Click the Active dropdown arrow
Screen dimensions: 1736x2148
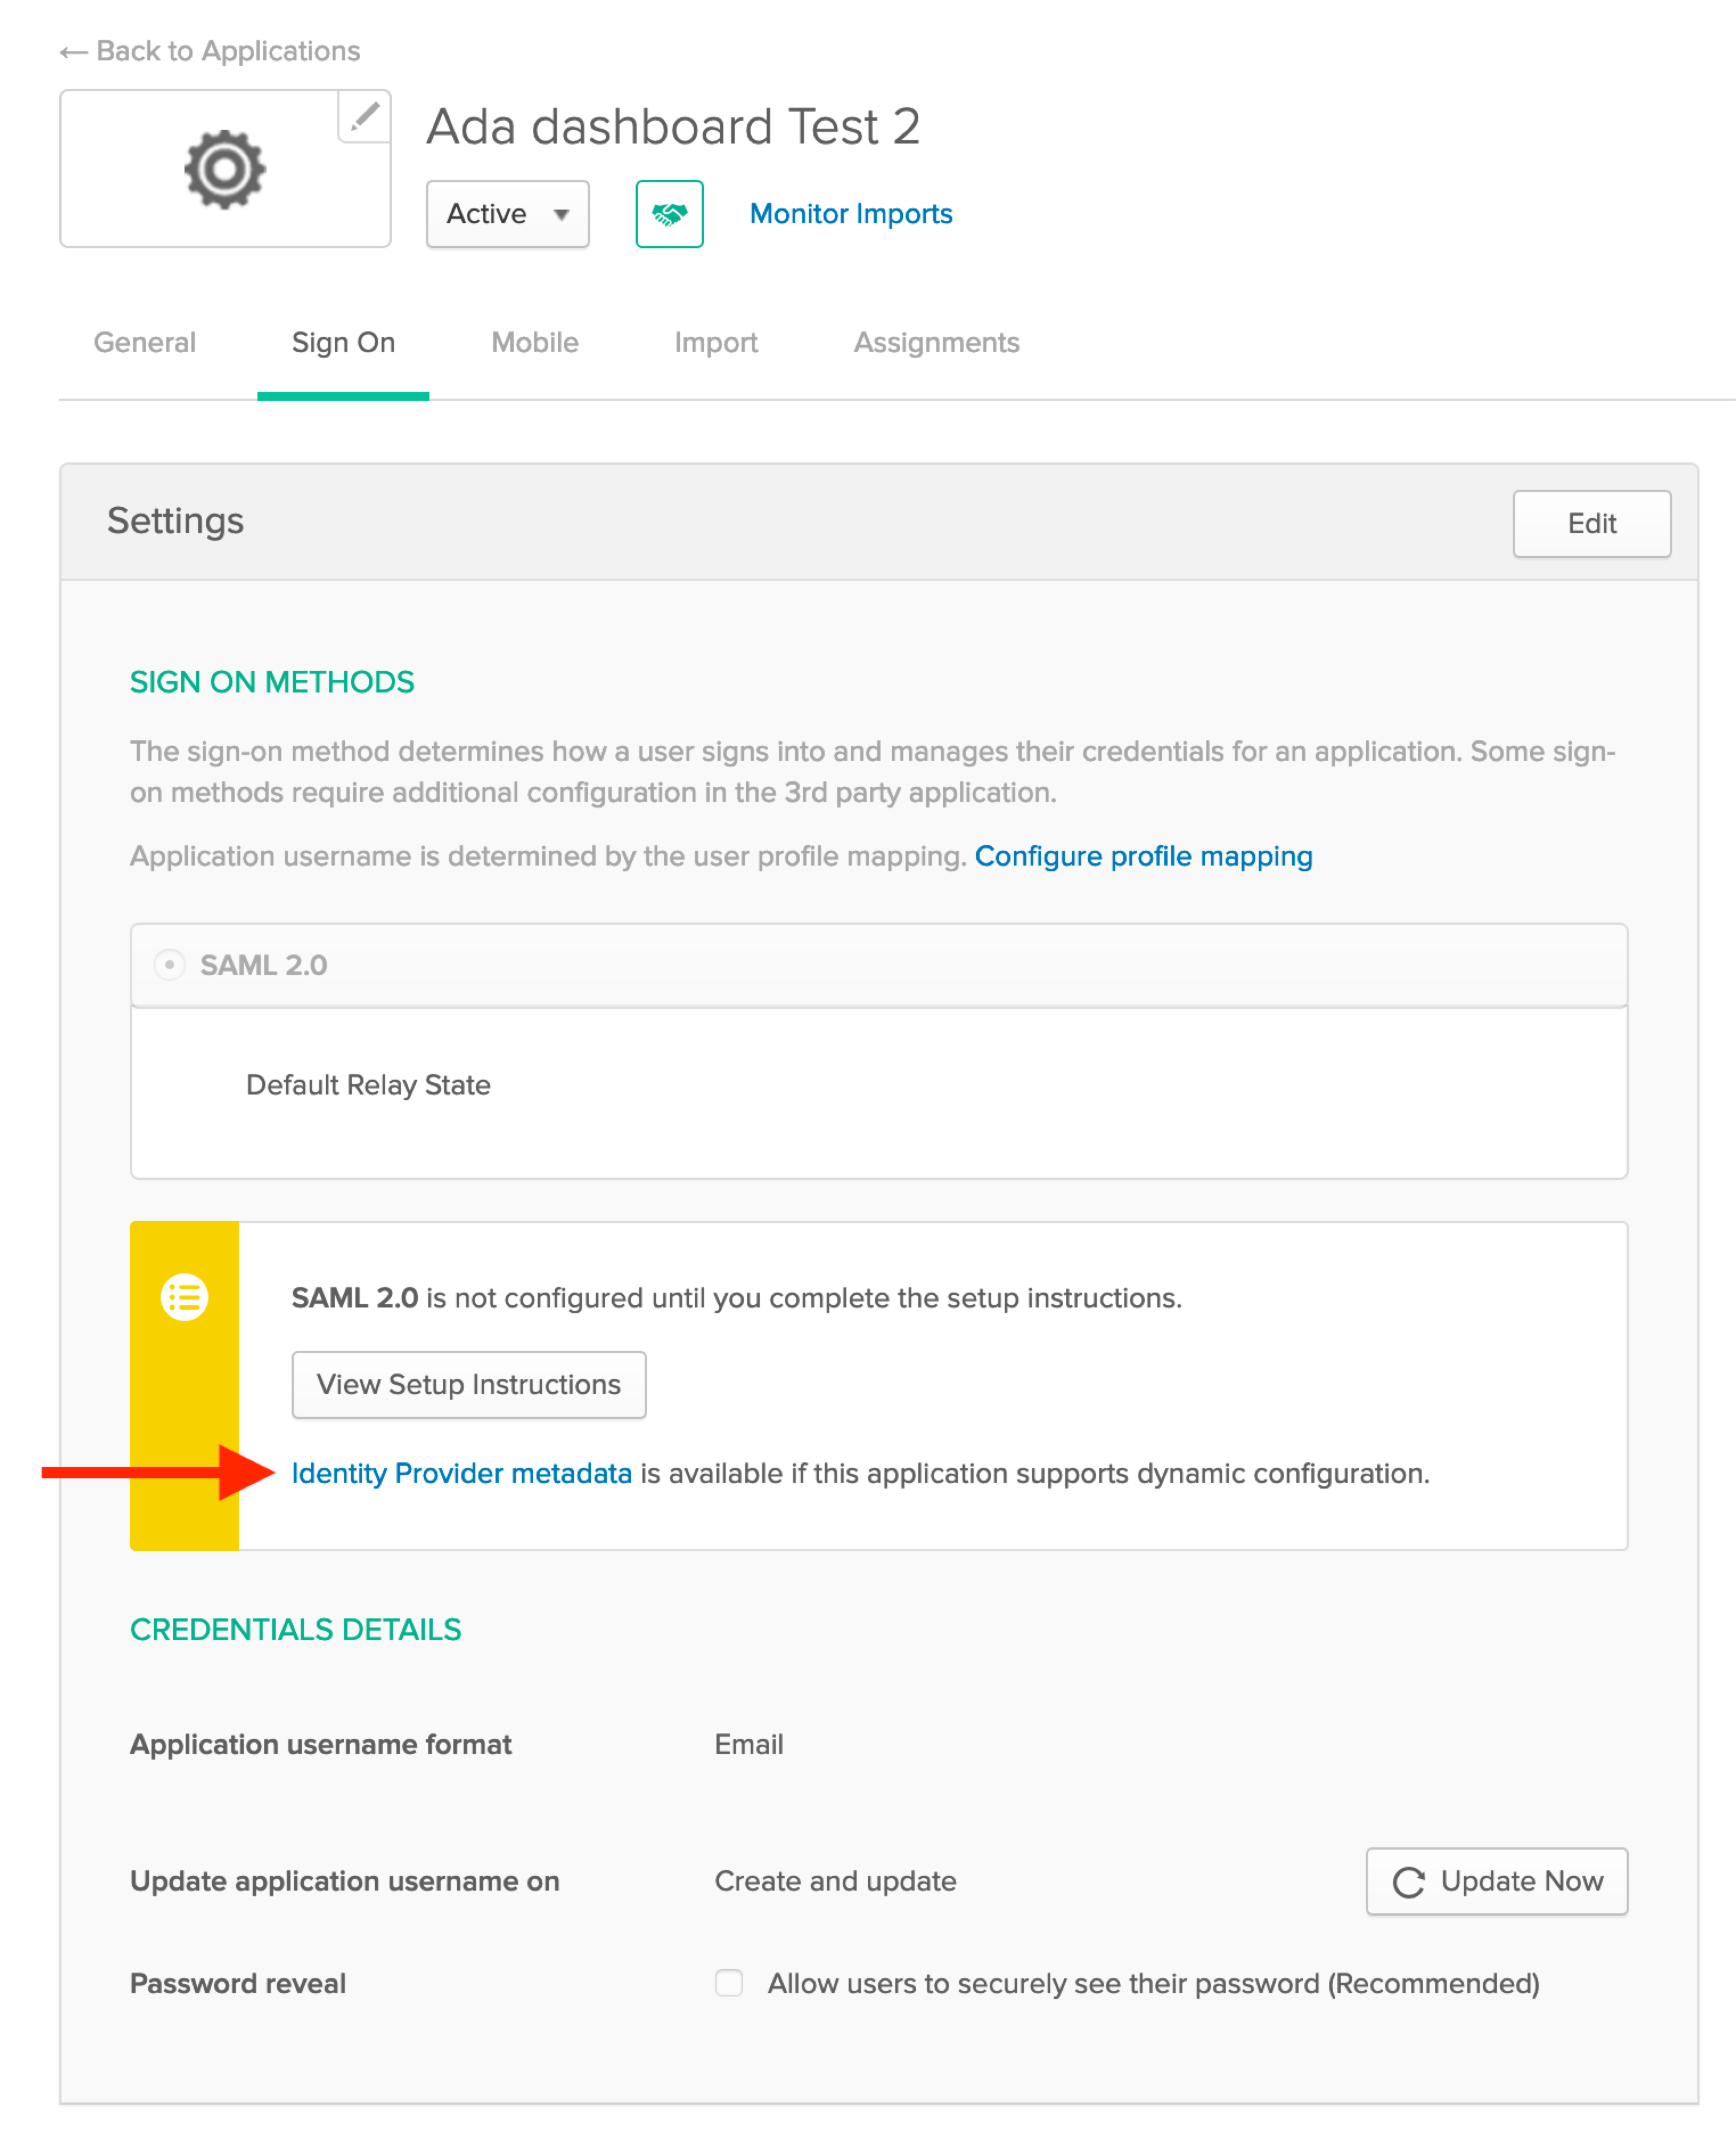(x=561, y=214)
